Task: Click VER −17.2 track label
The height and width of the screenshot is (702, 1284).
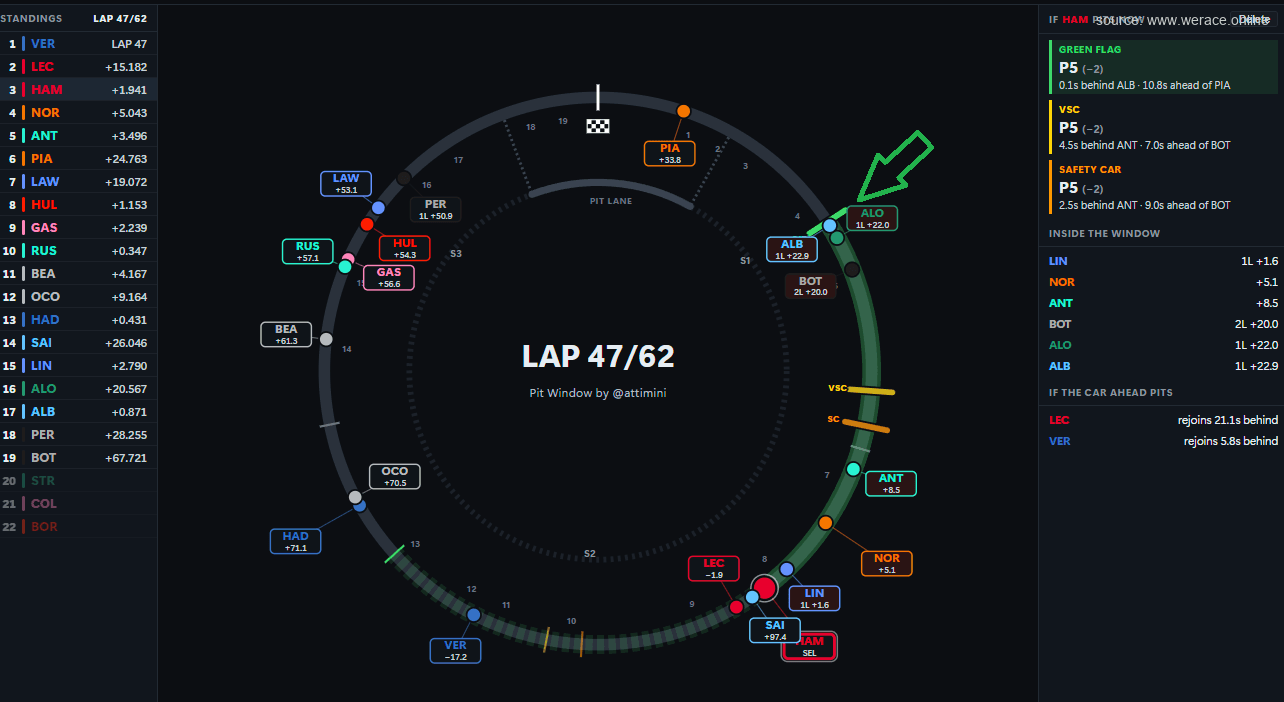Action: click(x=455, y=651)
